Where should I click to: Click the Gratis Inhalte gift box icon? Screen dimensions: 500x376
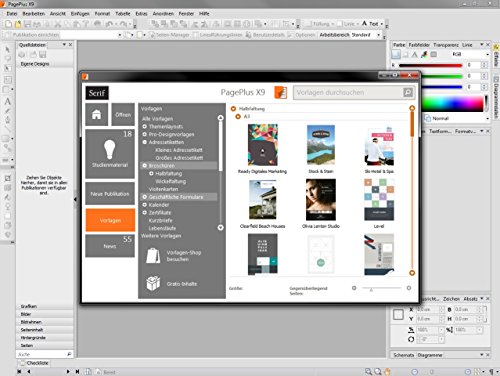(153, 283)
